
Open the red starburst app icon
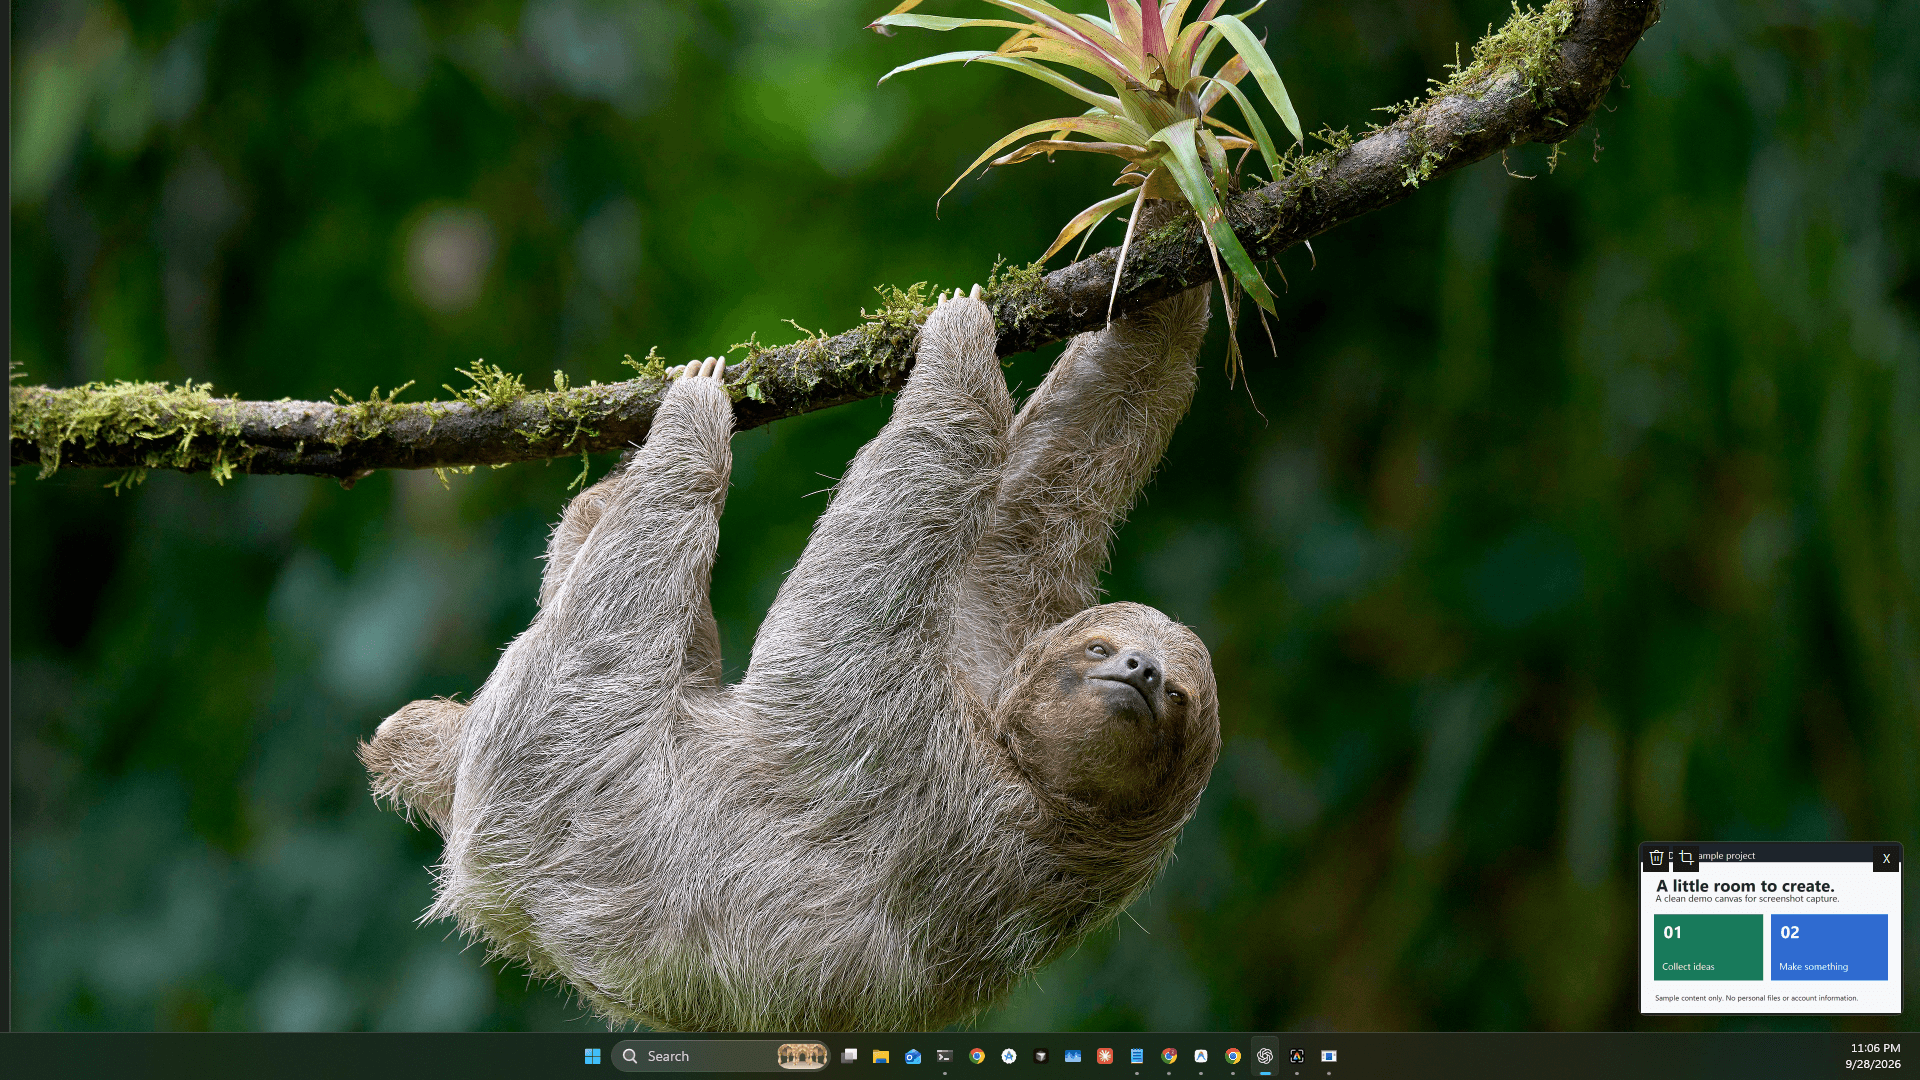[x=1105, y=1056]
